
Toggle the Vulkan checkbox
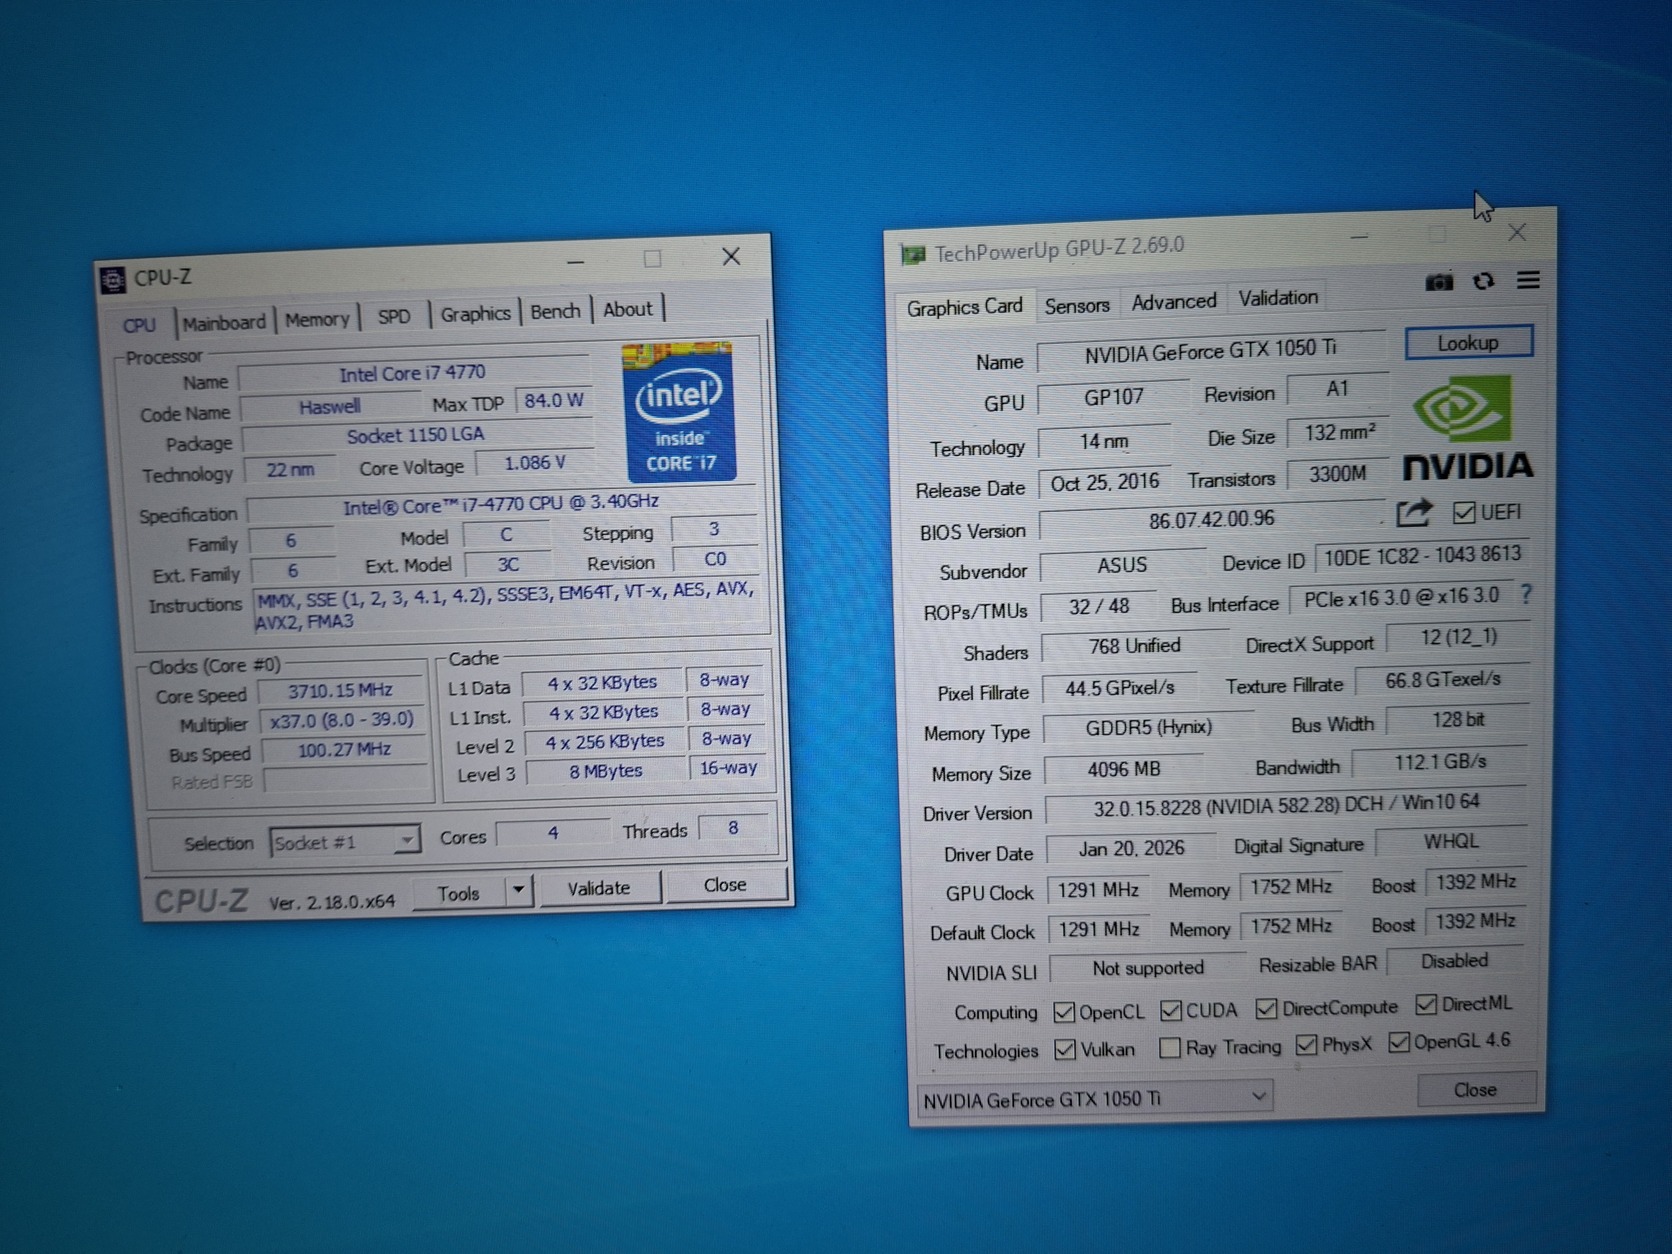(x=1065, y=1050)
